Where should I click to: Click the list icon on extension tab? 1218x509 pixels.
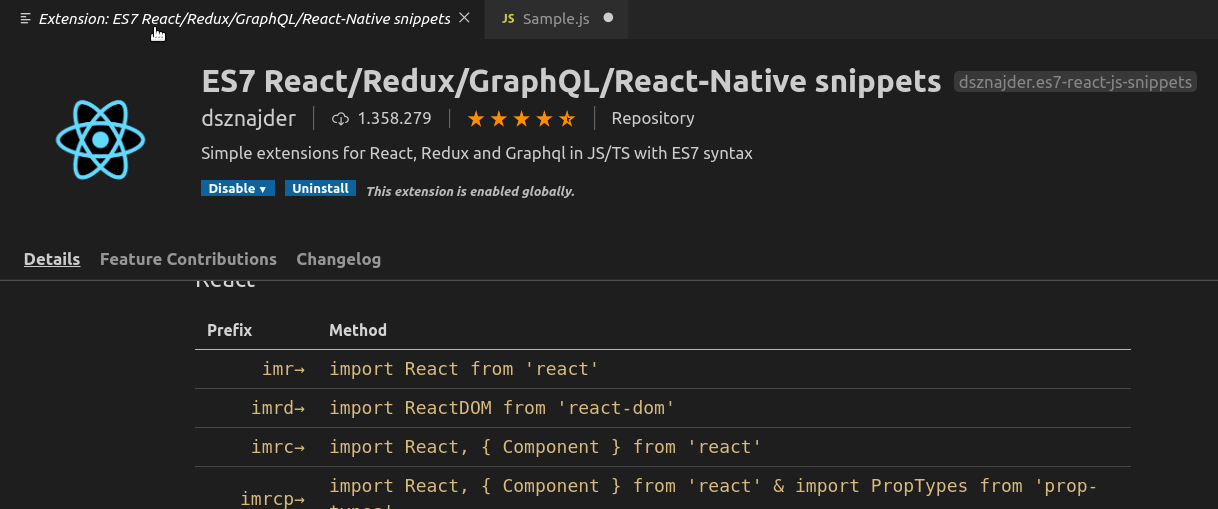tap(26, 19)
